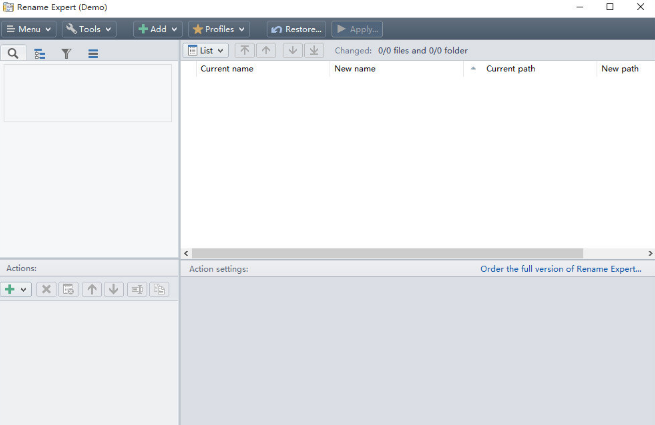Maximize the Rename Expert window
This screenshot has height=425, width=655.
tap(610, 7)
